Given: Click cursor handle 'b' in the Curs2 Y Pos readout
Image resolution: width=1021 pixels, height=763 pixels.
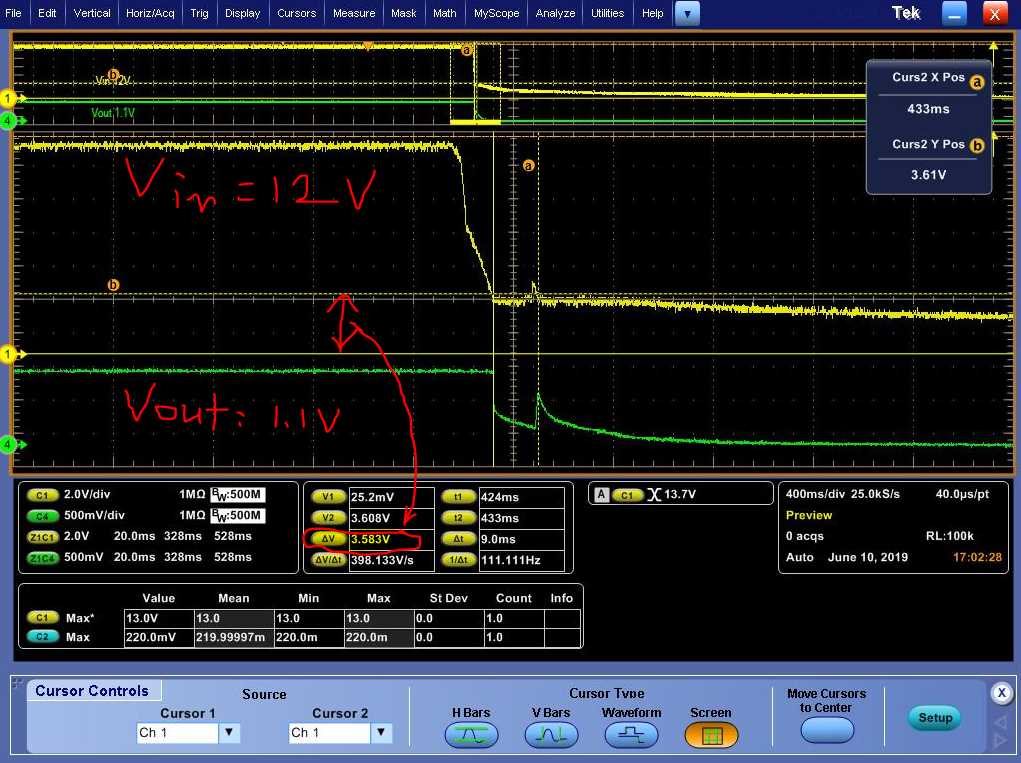Looking at the screenshot, I should (x=977, y=146).
